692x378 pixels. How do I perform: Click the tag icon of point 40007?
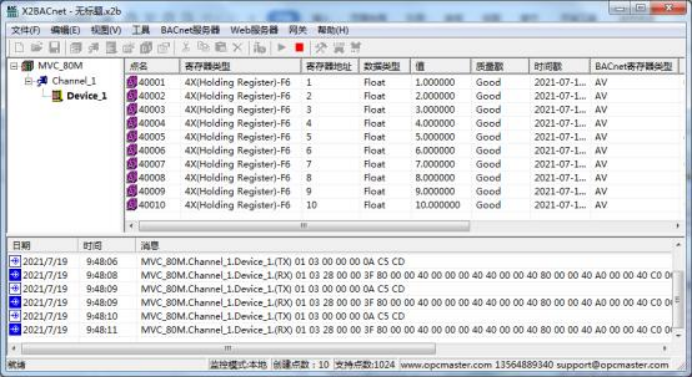click(132, 164)
